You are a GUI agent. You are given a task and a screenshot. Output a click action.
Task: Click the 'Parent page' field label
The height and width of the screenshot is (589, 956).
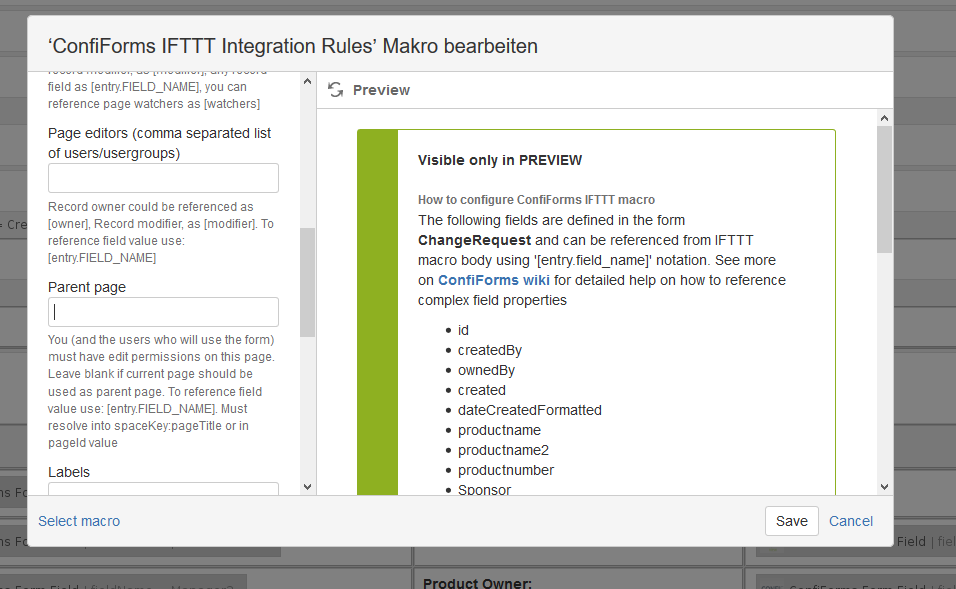tap(87, 287)
